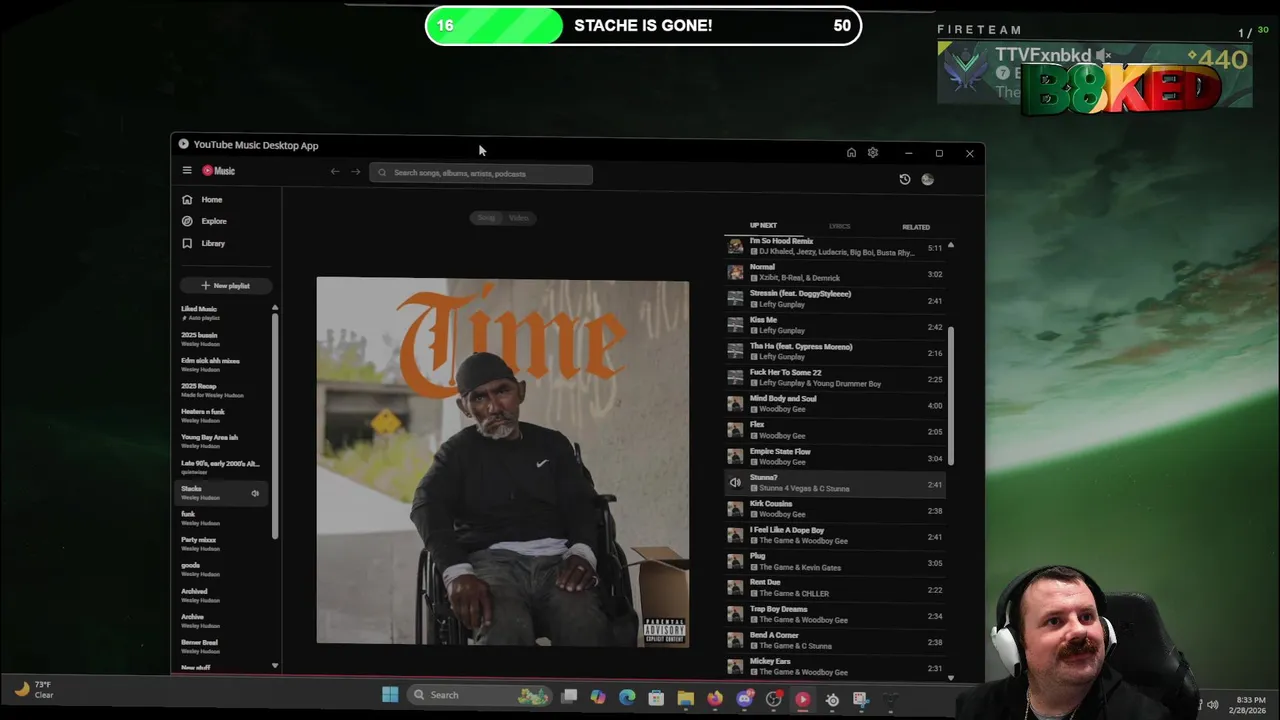The height and width of the screenshot is (720, 1280).
Task: Open Firefox from taskbar
Action: point(715,697)
